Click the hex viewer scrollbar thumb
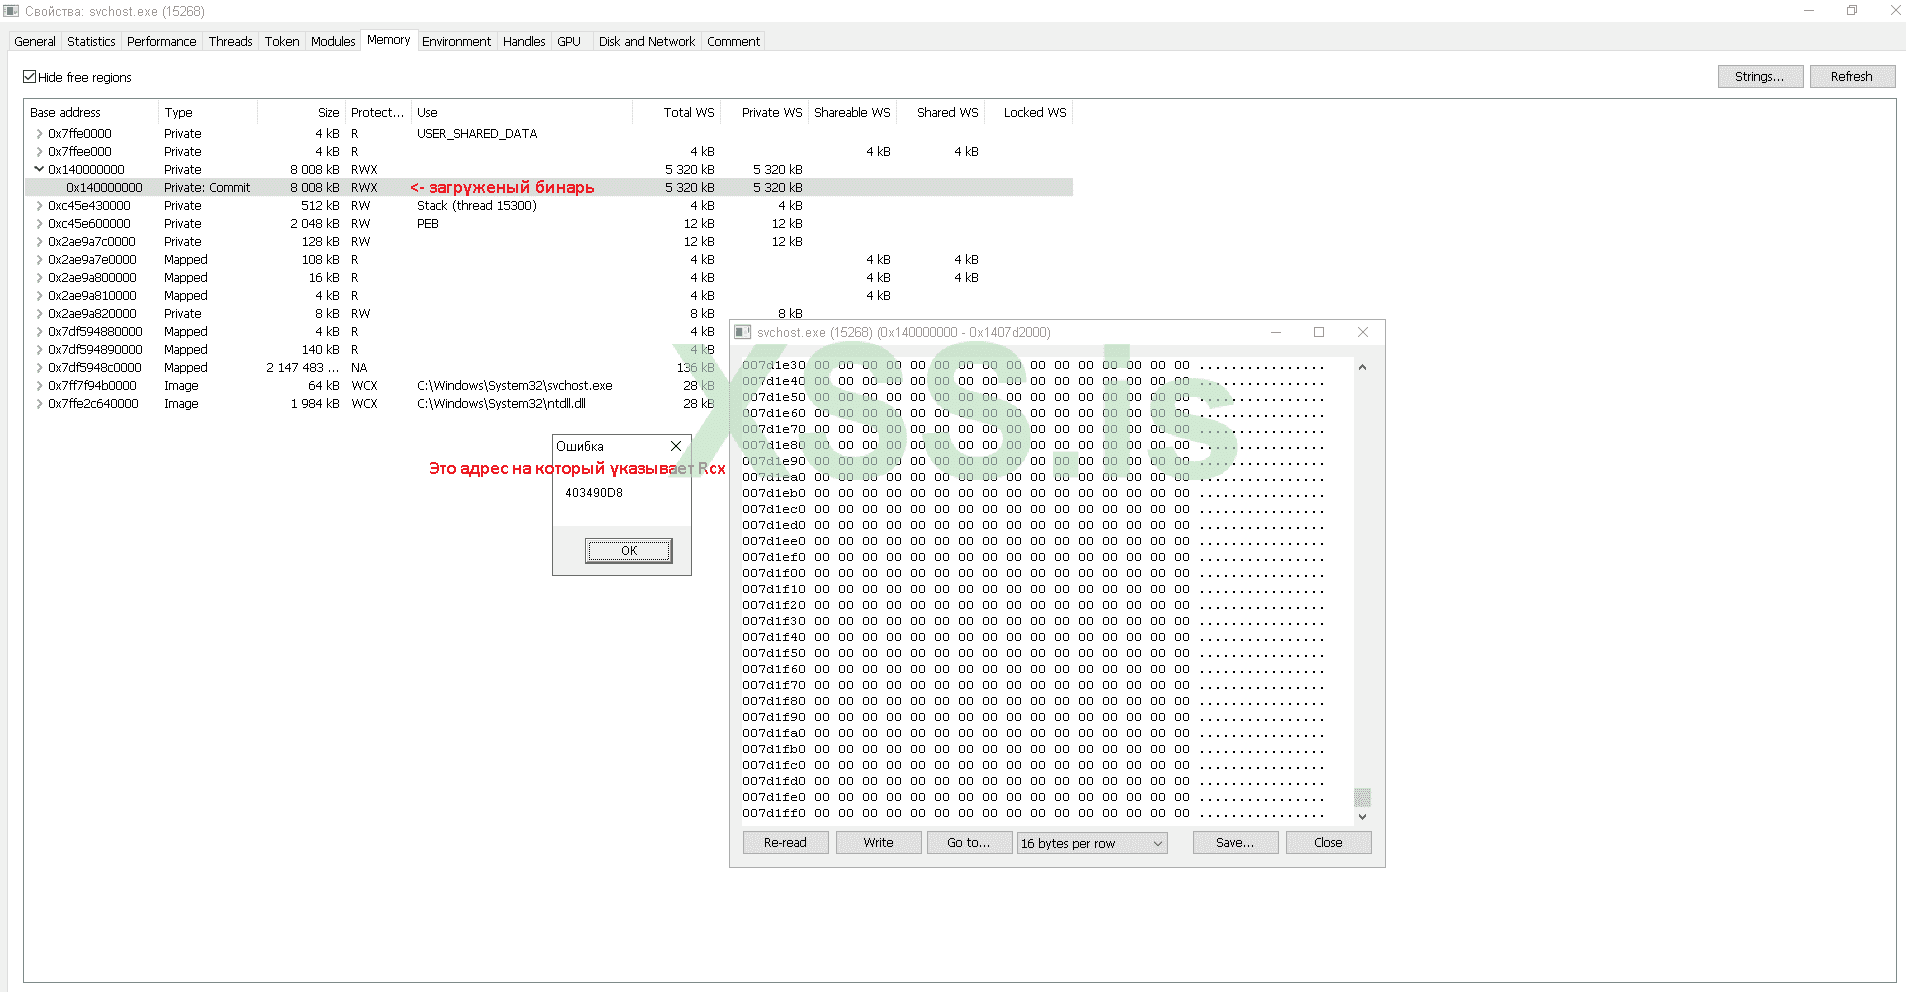Image resolution: width=1906 pixels, height=992 pixels. 1362,797
